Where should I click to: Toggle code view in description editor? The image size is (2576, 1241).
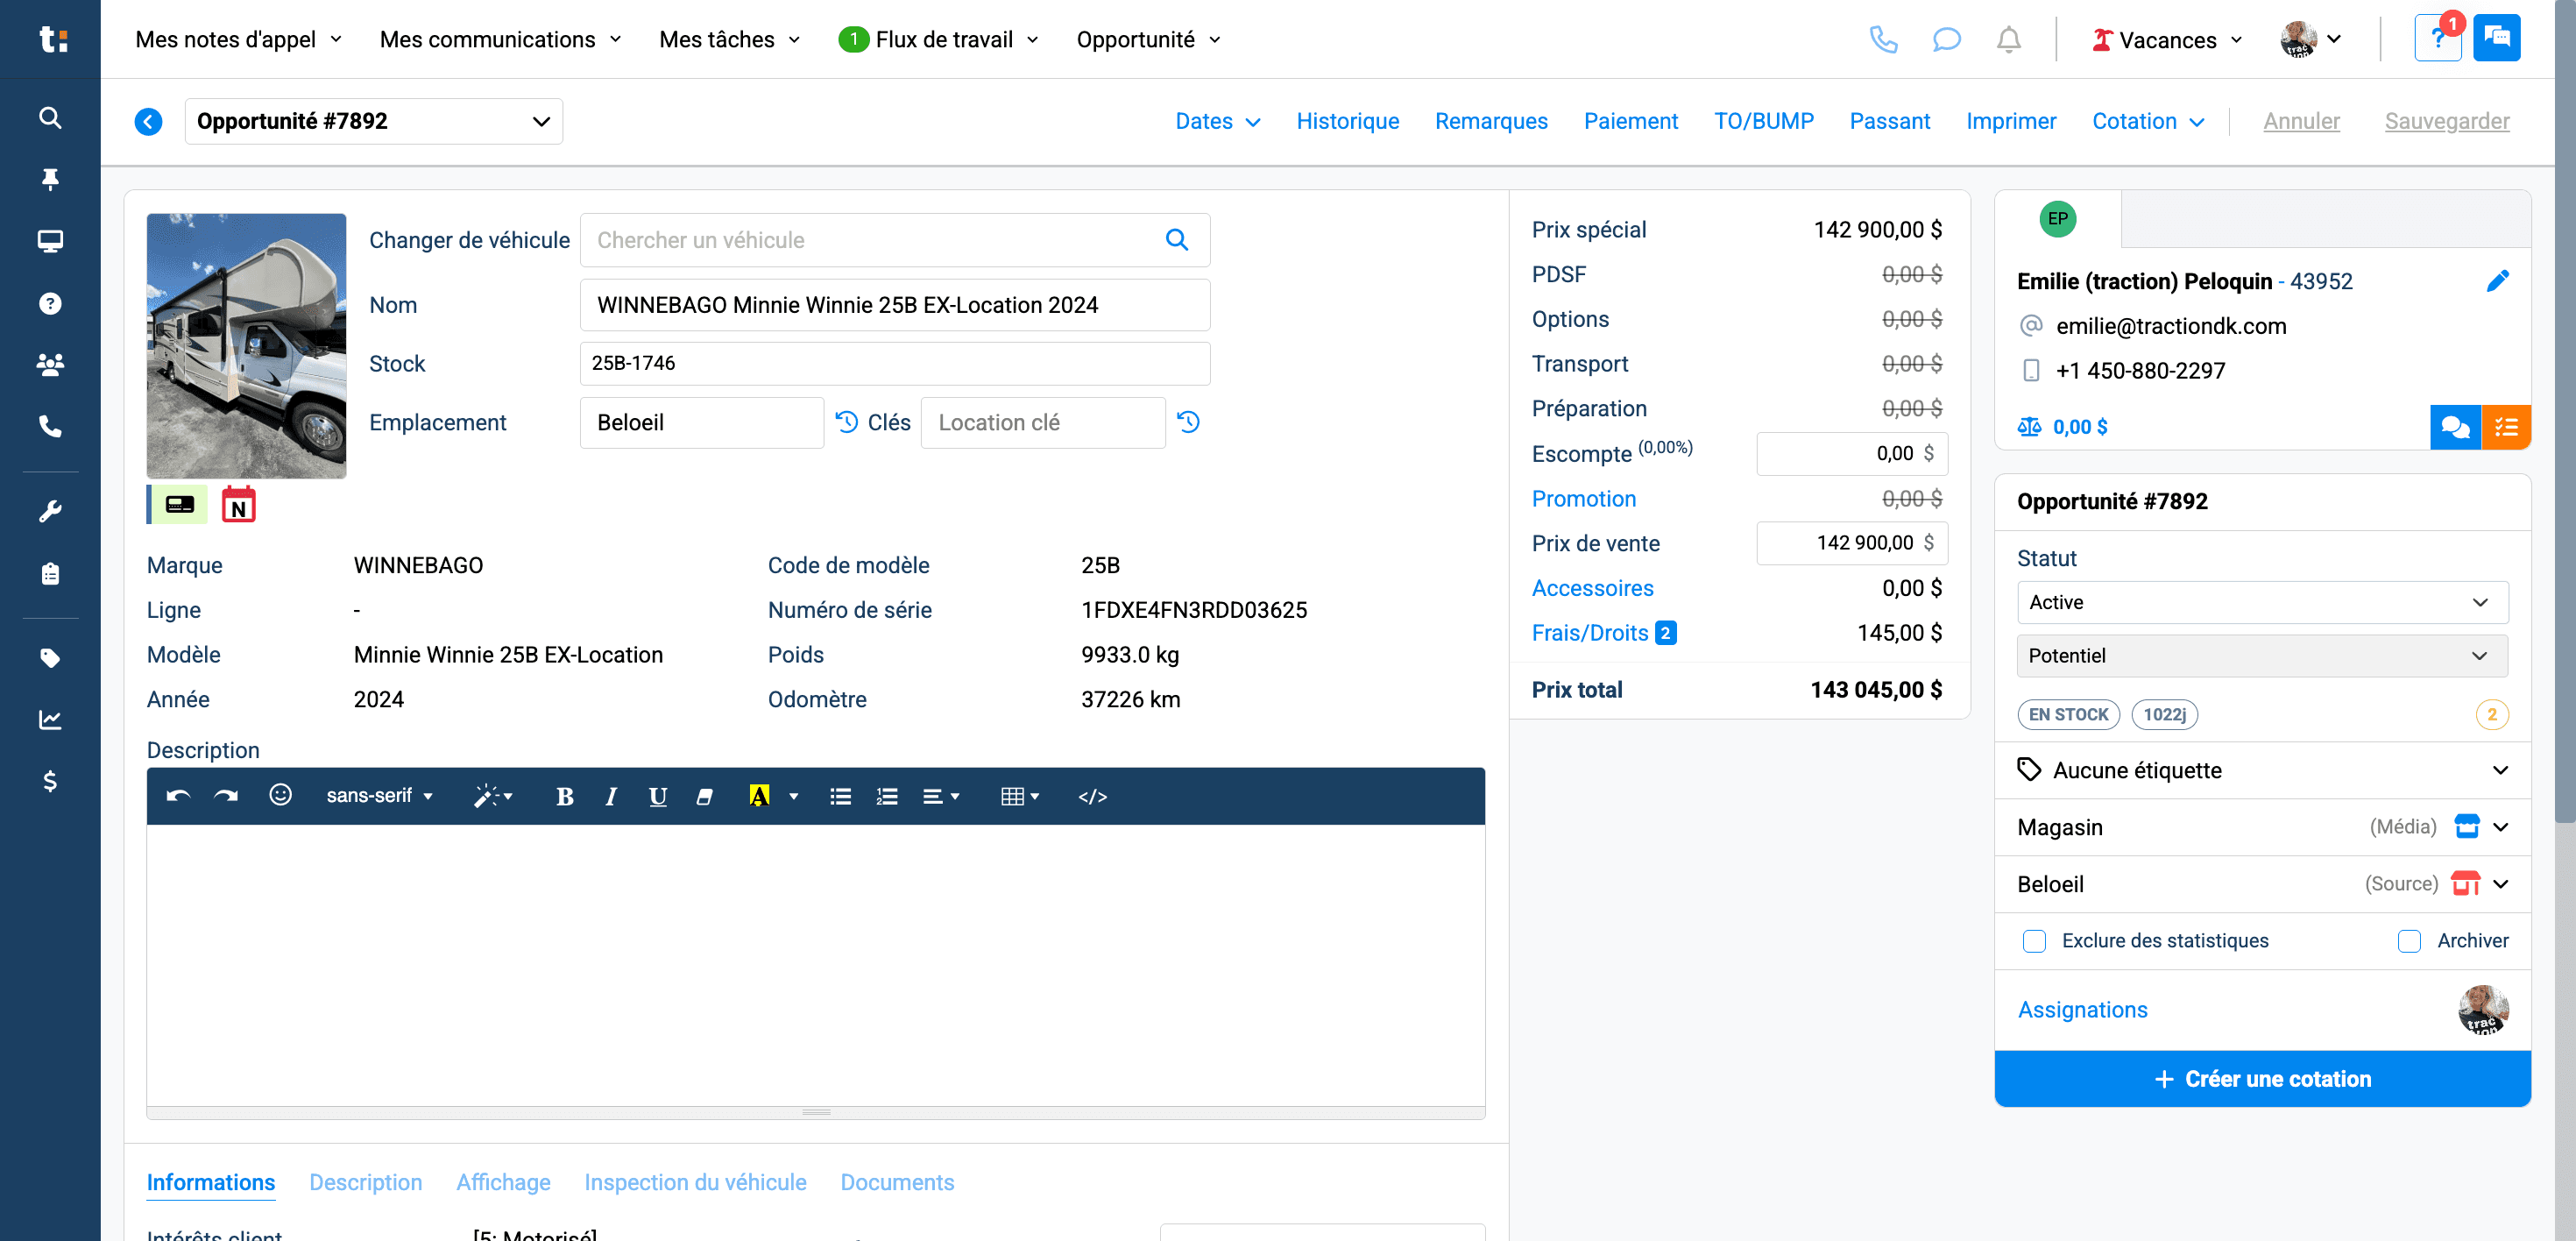point(1092,796)
